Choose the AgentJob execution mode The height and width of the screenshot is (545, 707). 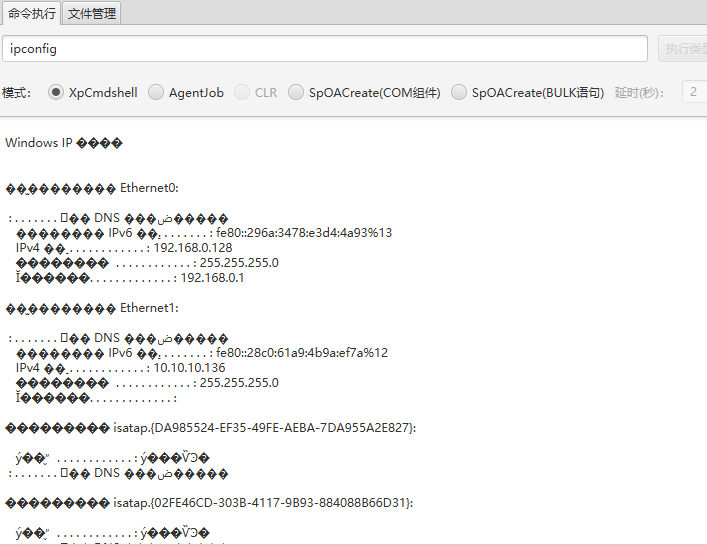pos(156,92)
